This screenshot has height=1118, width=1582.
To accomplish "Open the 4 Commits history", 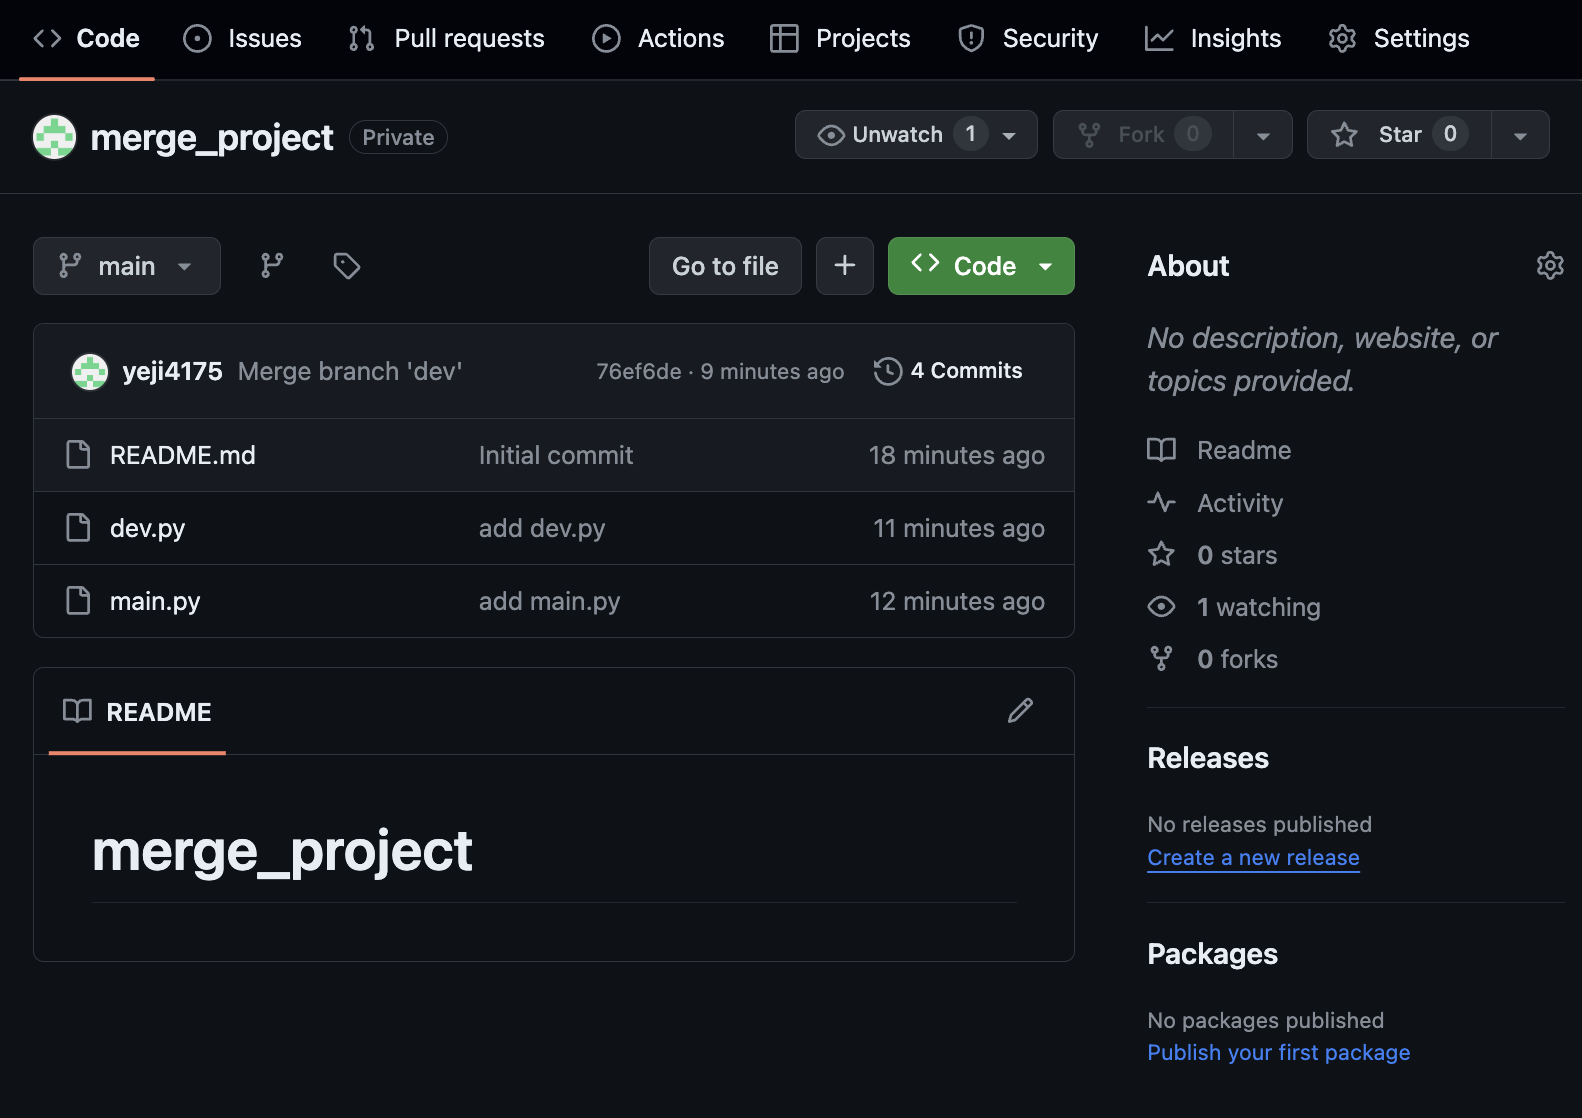I will (948, 371).
